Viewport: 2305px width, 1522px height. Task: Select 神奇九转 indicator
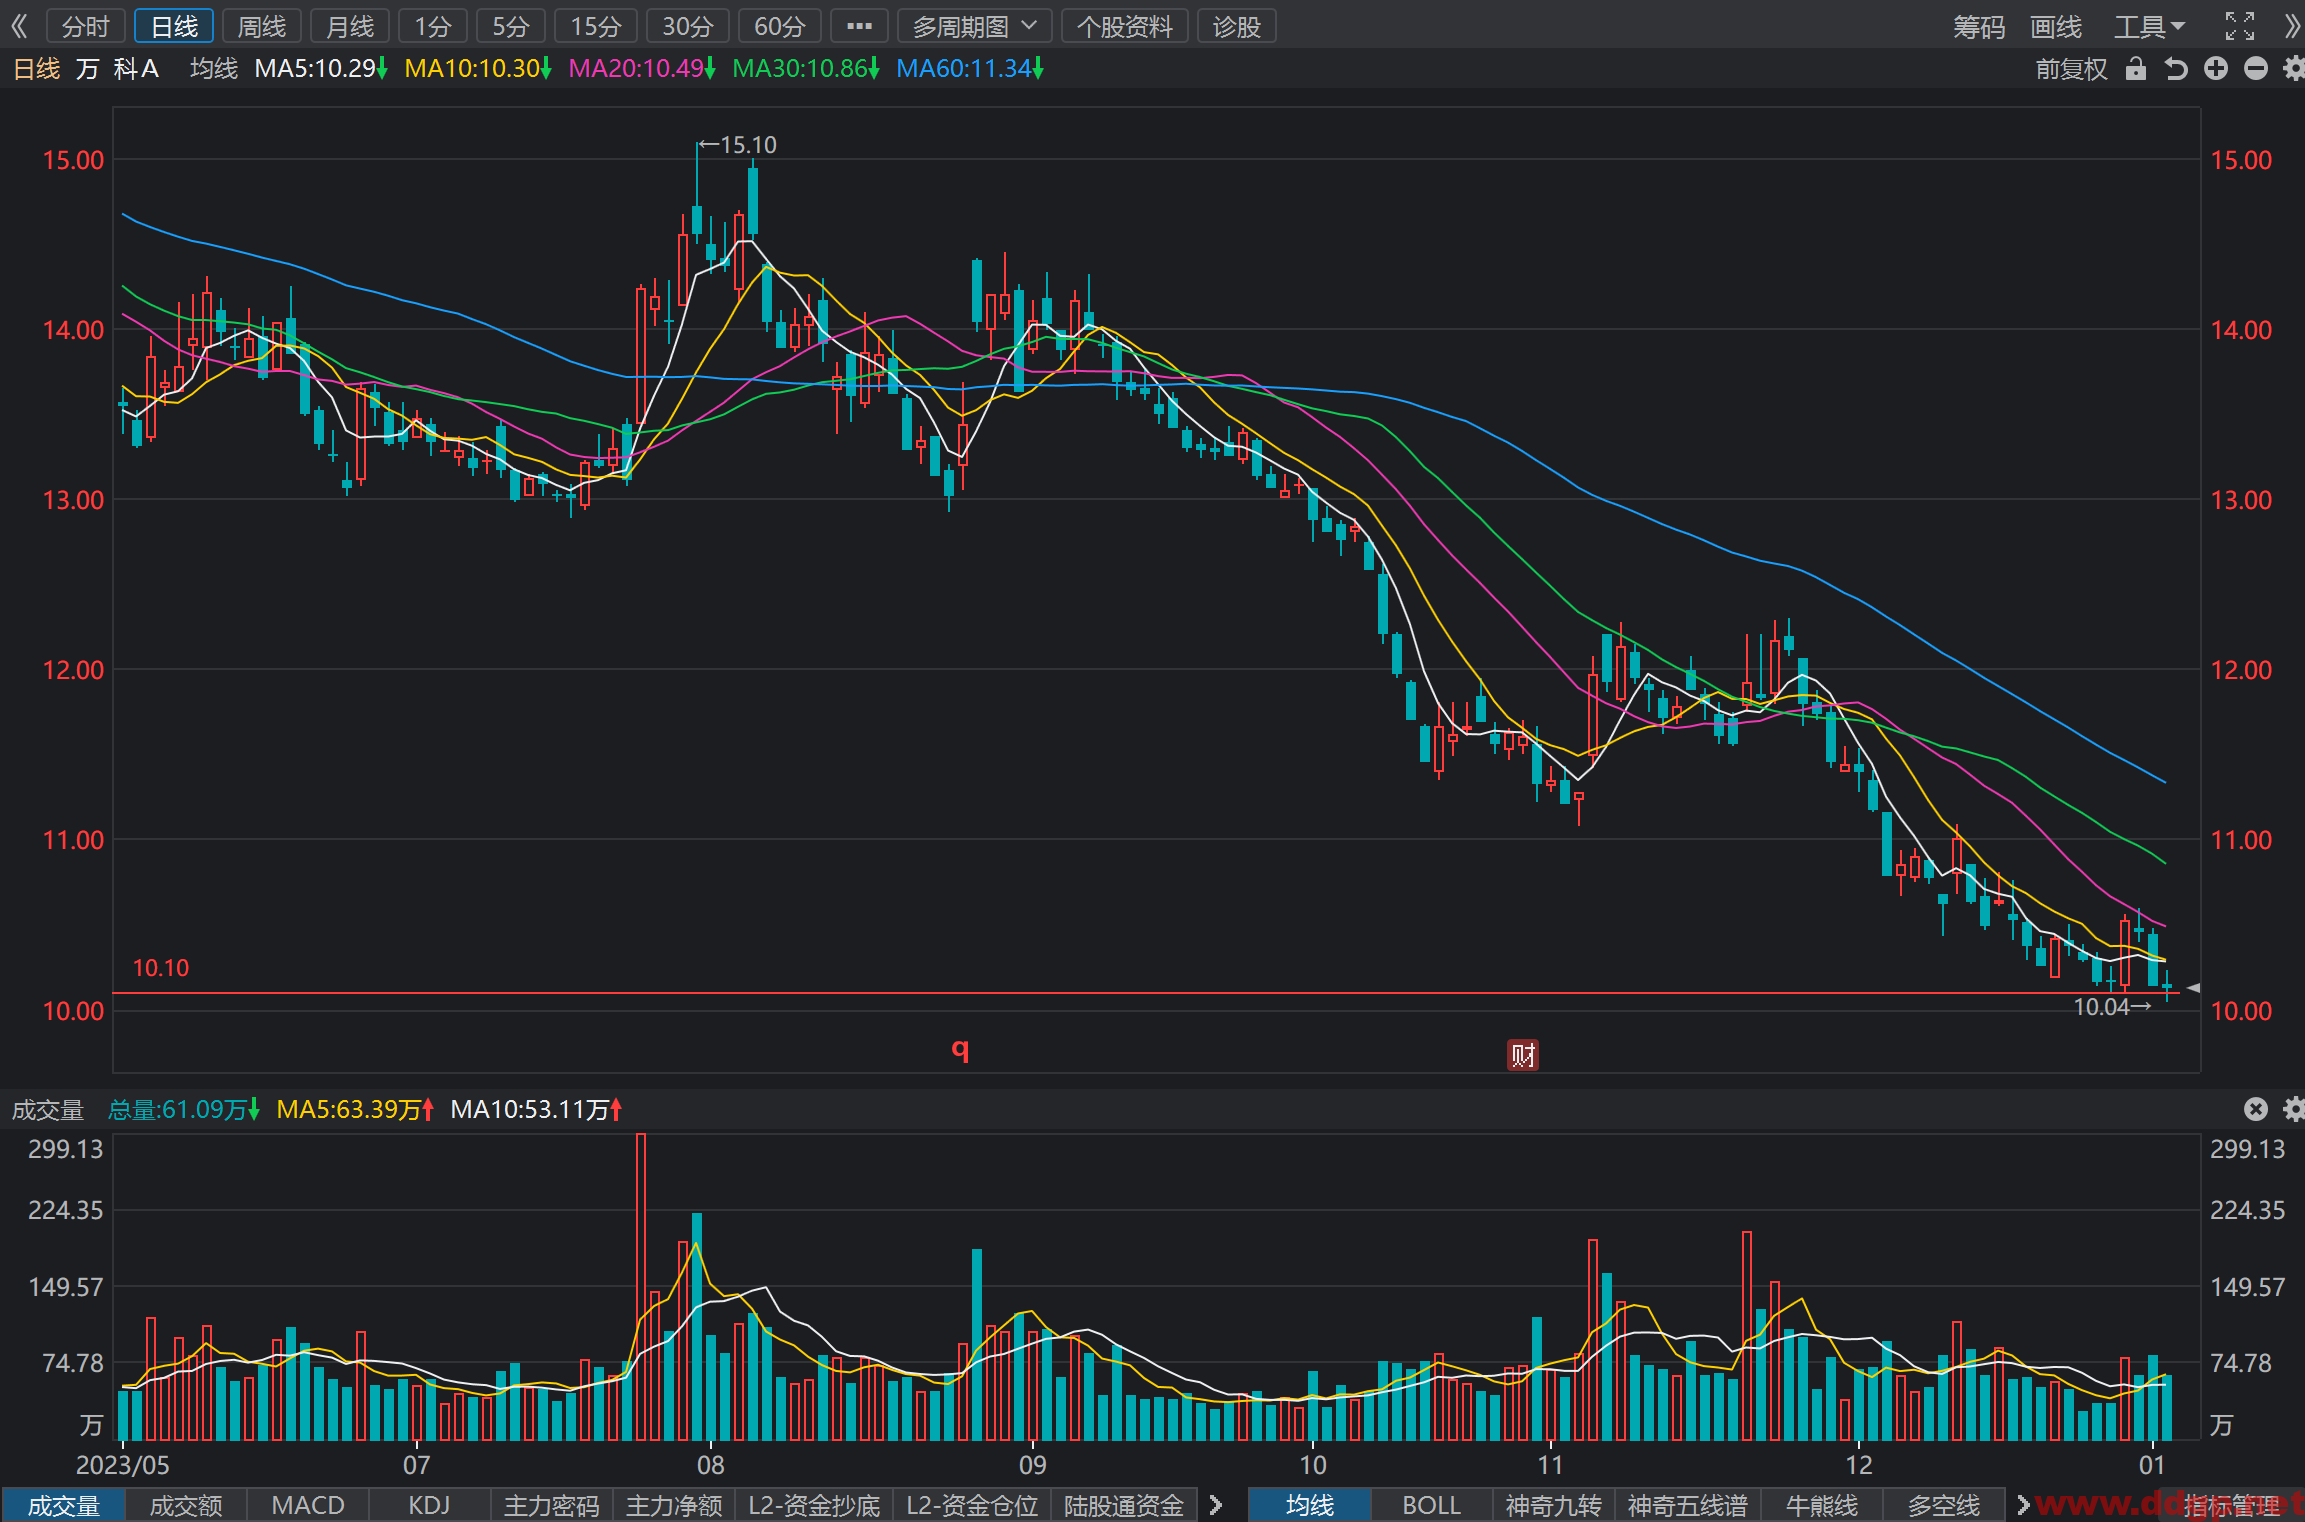tap(1553, 1505)
